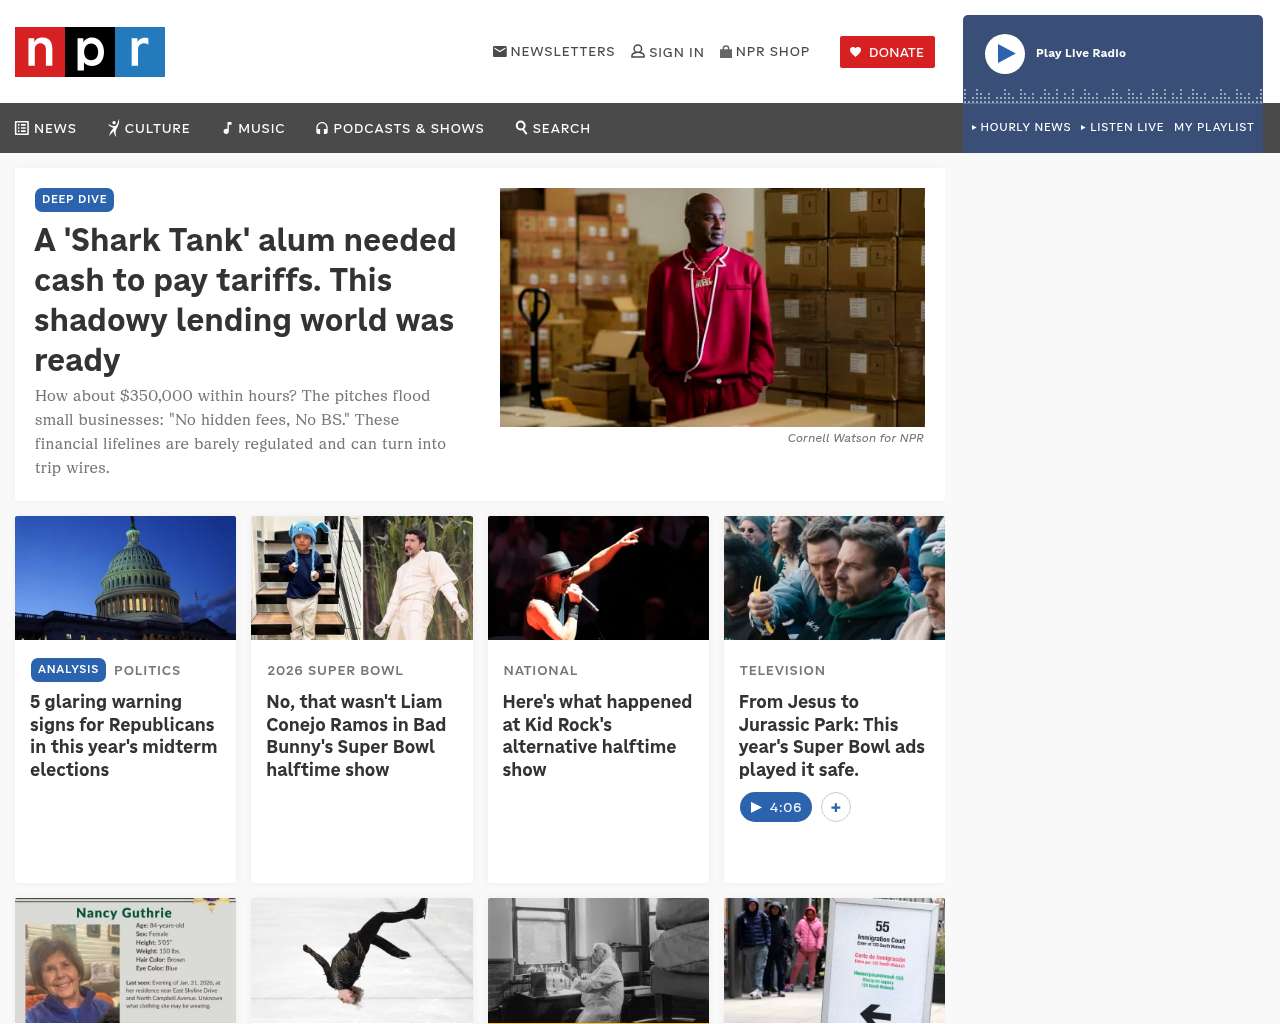The width and height of the screenshot is (1280, 1024).
Task: Open the Shark Tank alum headline
Action: pos(245,299)
